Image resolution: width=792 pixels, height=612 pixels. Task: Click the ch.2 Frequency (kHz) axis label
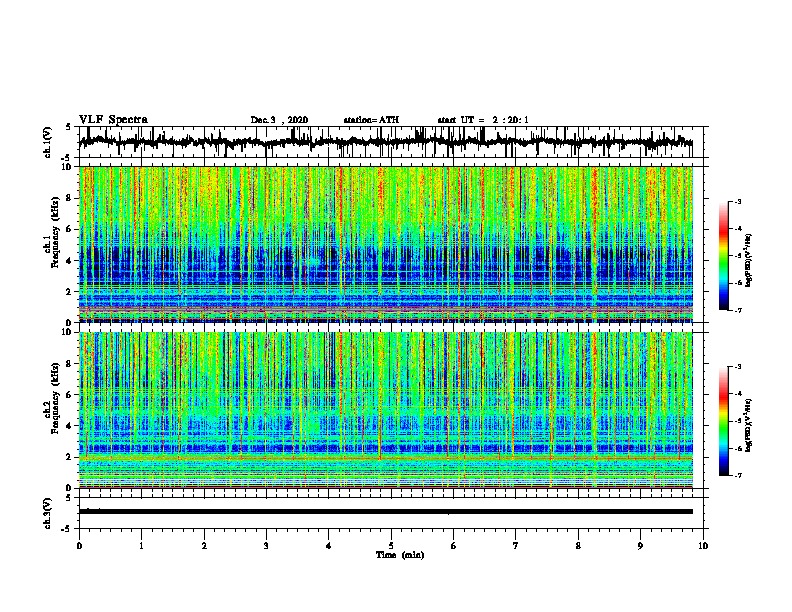(x=52, y=398)
